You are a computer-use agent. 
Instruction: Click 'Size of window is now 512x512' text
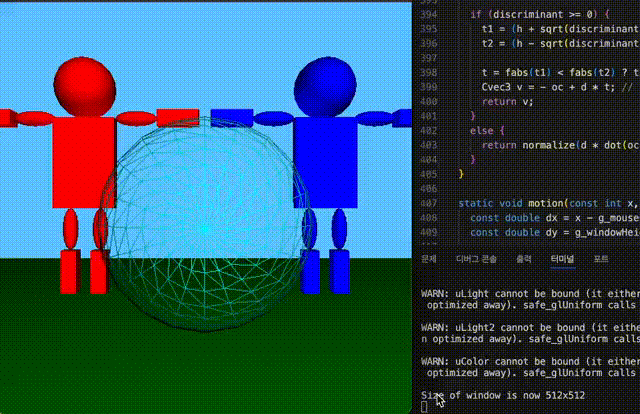point(503,395)
